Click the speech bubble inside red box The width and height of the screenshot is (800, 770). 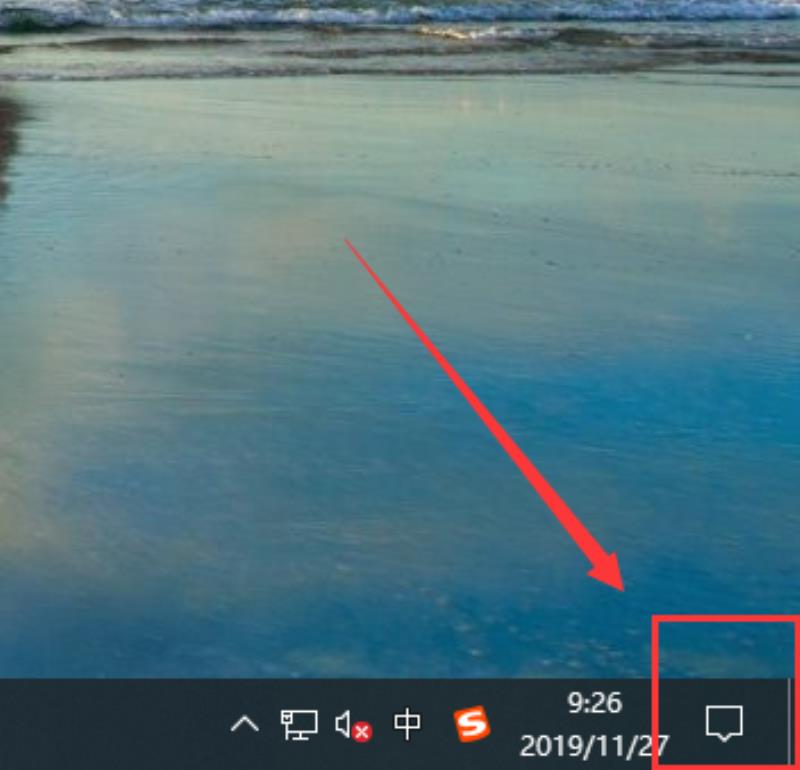[x=724, y=723]
